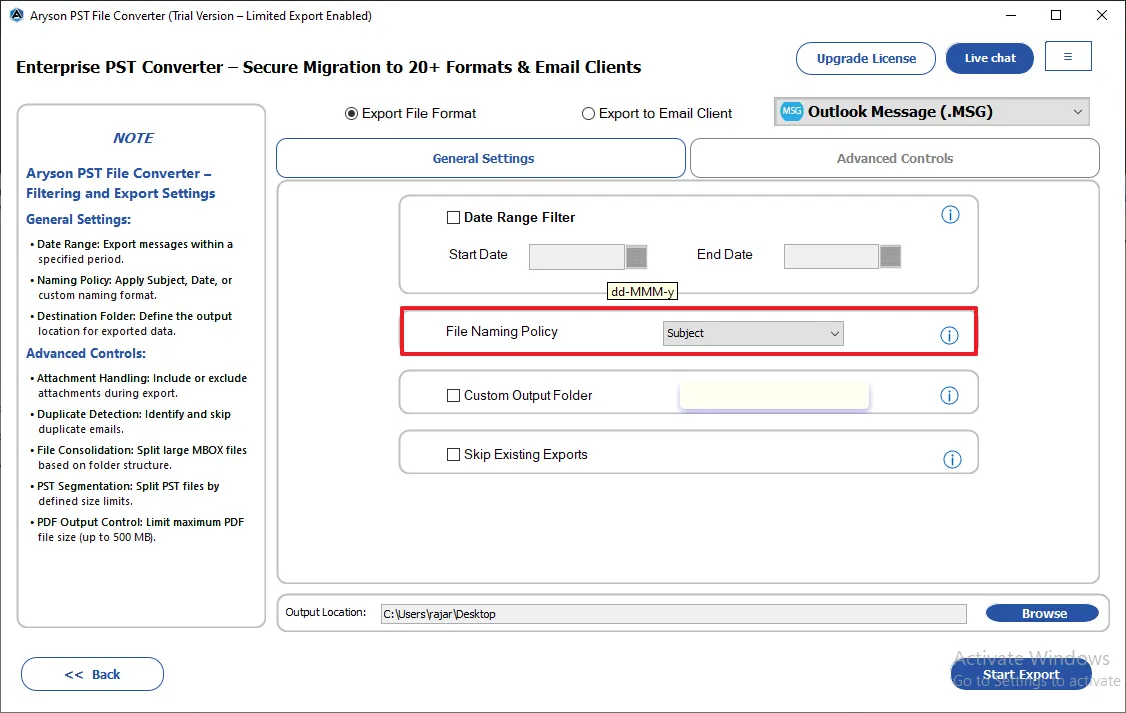Switch to the Advanced Controls tab
The image size is (1126, 713).
895,159
